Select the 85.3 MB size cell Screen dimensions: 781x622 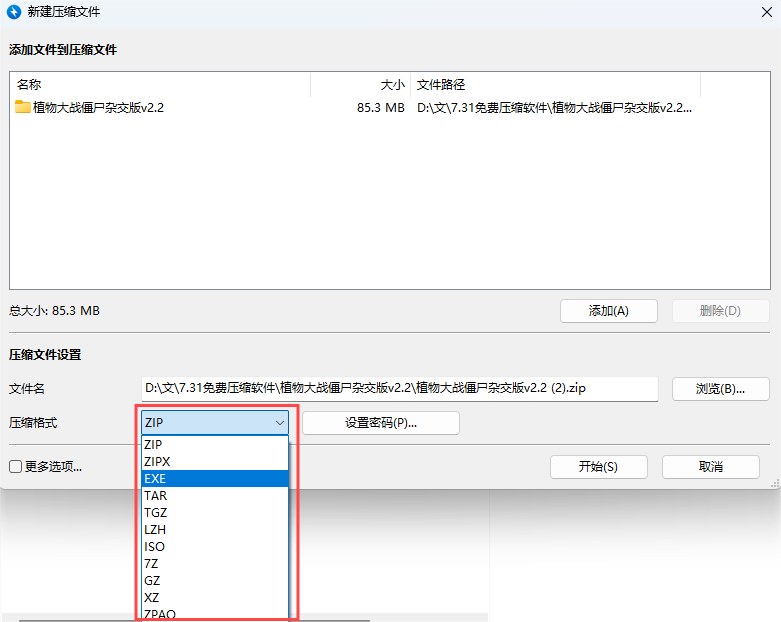point(381,108)
